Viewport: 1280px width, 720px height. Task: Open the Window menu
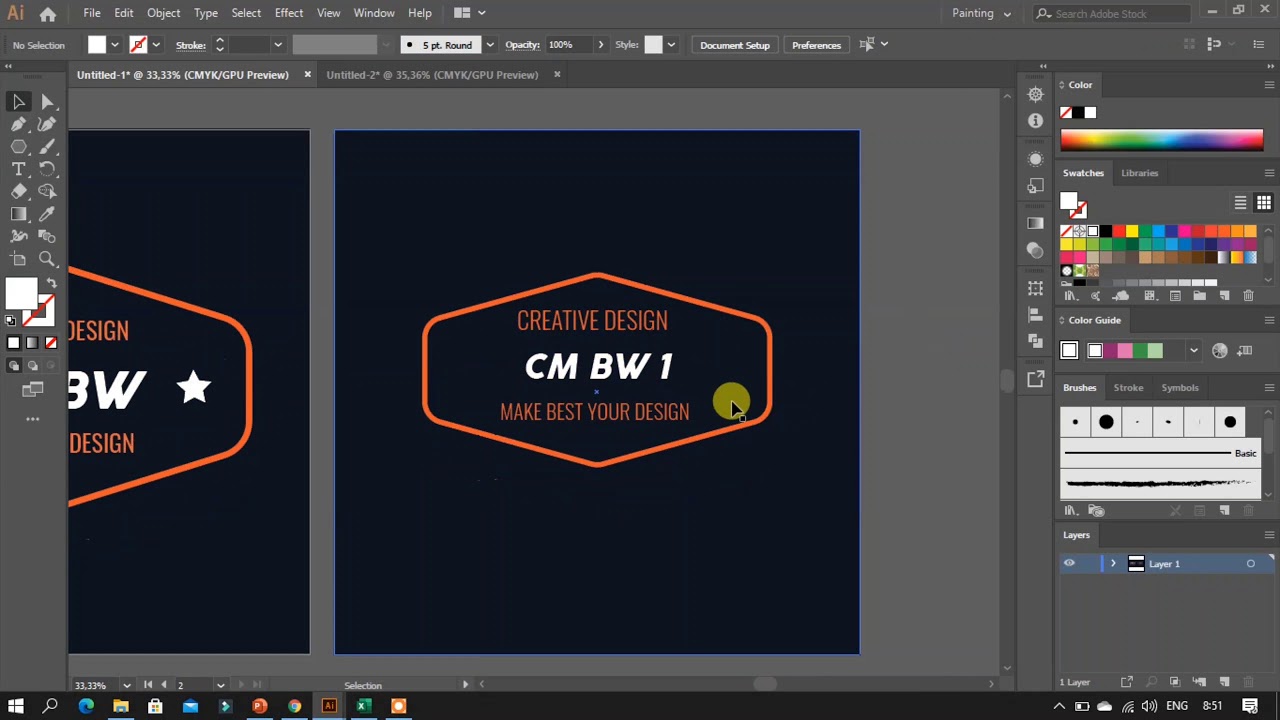[x=373, y=13]
